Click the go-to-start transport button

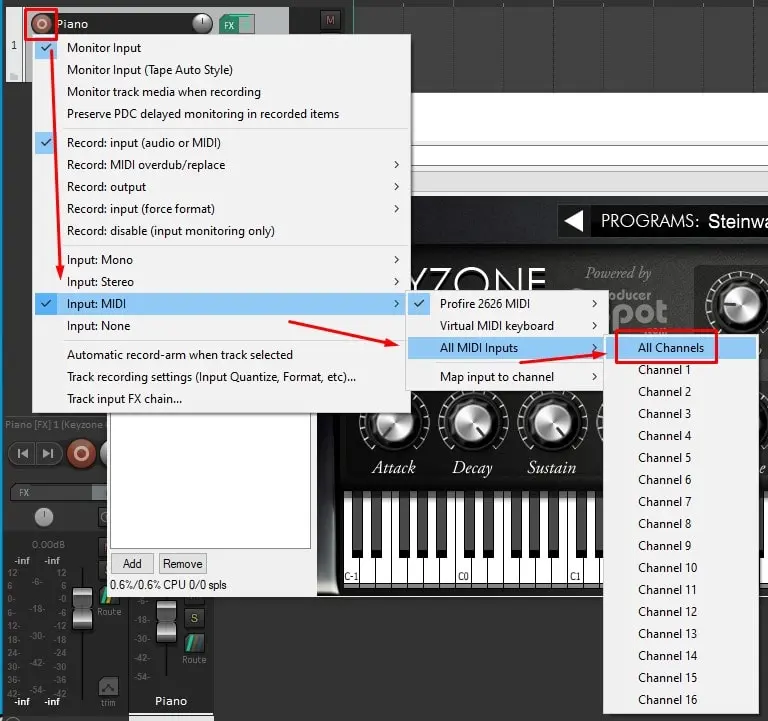point(23,454)
